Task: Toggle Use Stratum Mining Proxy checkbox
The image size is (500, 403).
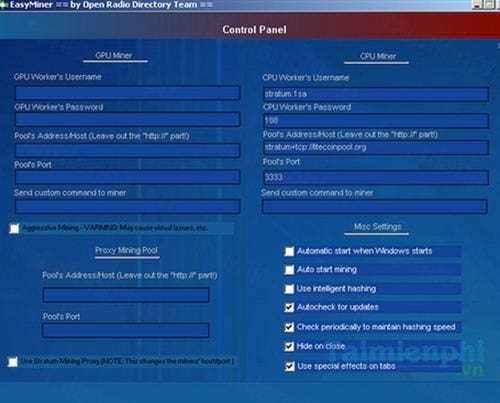Action: pos(13,362)
